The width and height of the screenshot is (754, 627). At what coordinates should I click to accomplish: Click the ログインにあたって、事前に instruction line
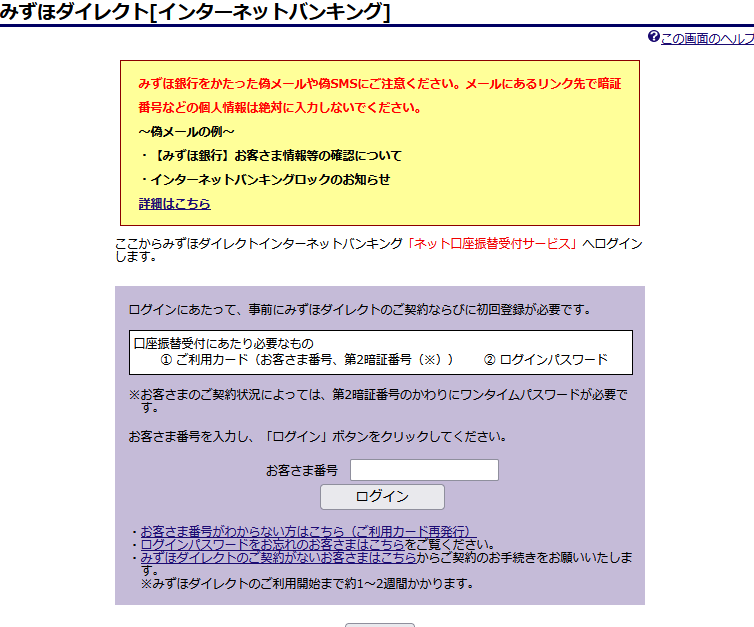360,309
